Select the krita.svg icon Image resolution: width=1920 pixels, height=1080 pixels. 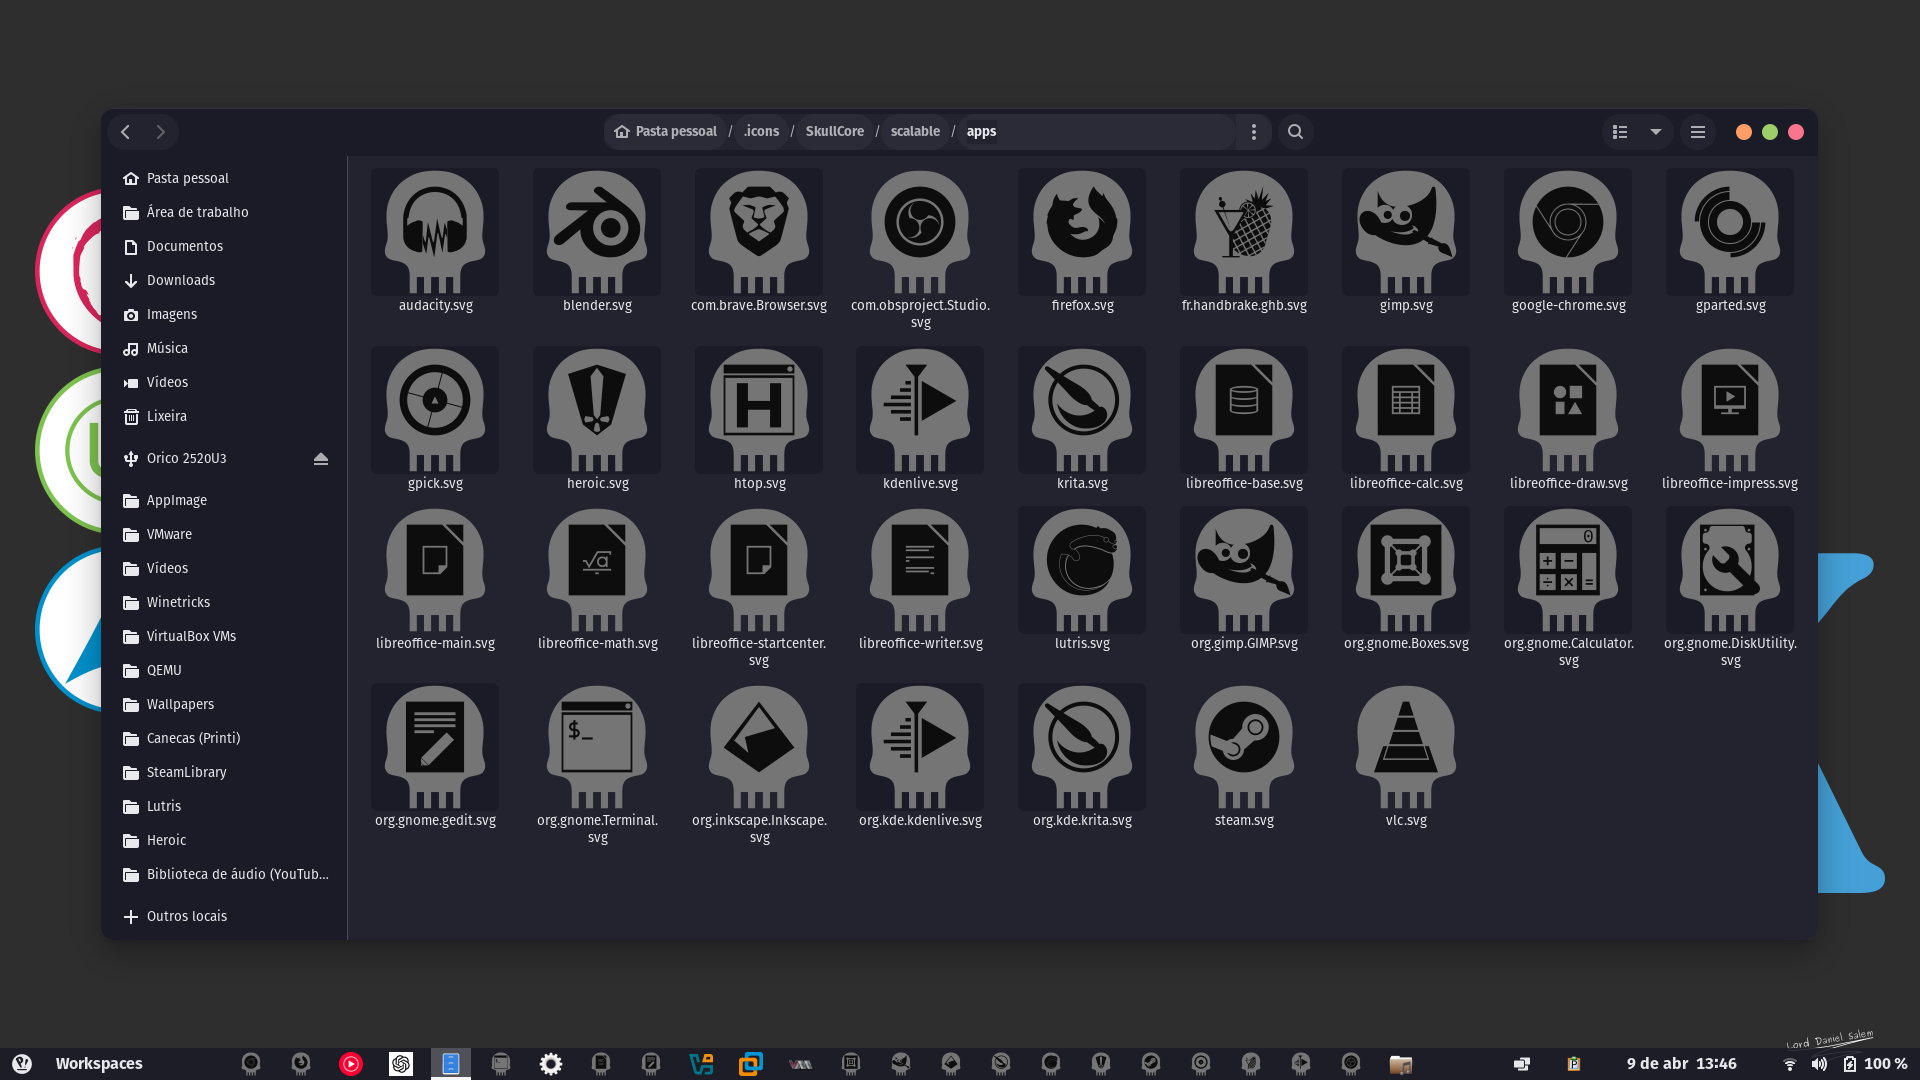click(1082, 410)
